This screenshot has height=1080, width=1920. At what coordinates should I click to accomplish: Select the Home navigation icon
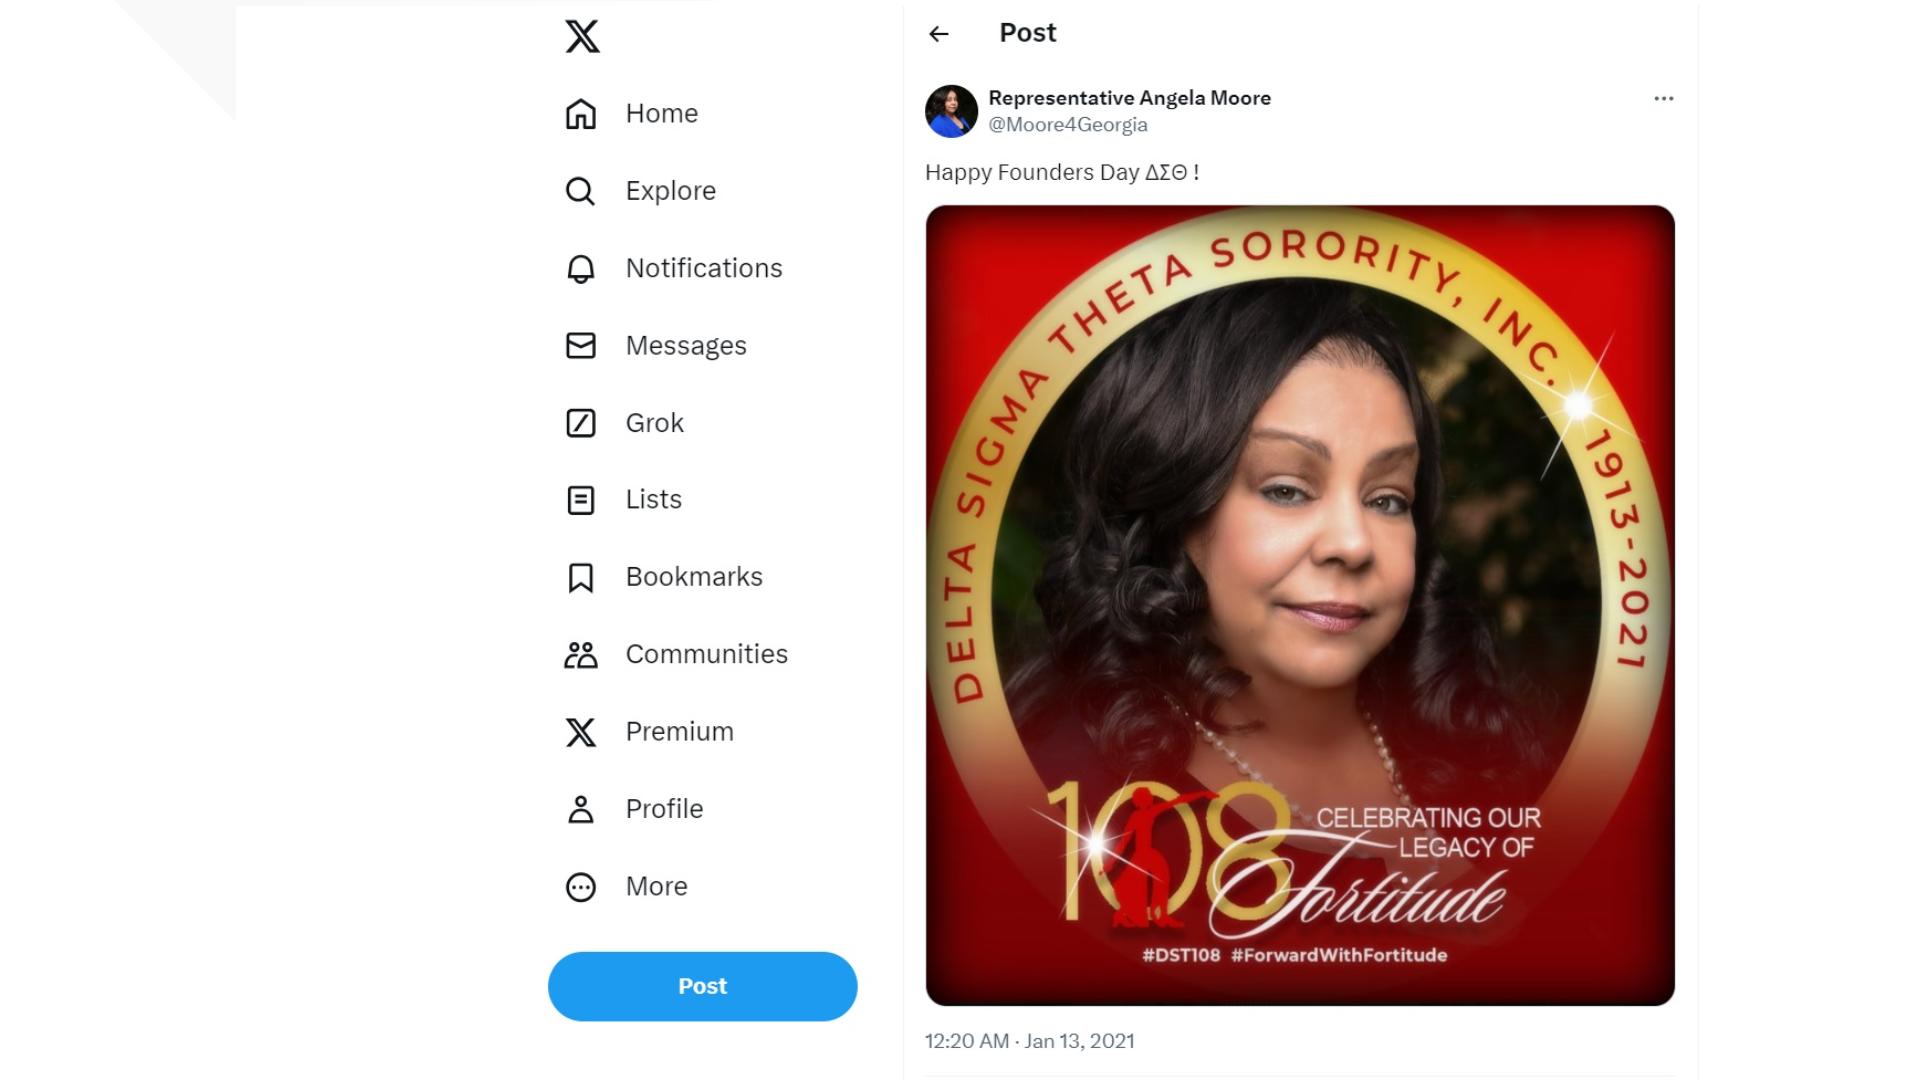point(581,113)
